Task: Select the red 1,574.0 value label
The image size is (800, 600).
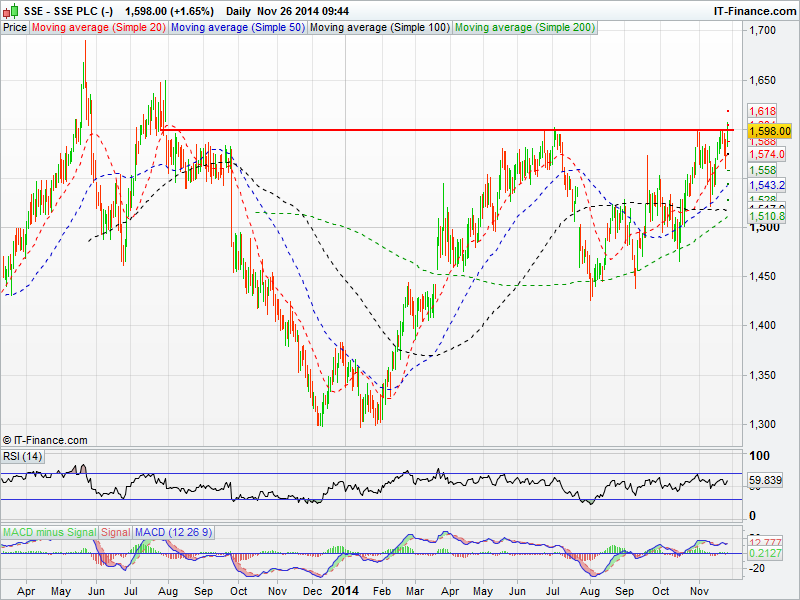Action: pos(766,154)
